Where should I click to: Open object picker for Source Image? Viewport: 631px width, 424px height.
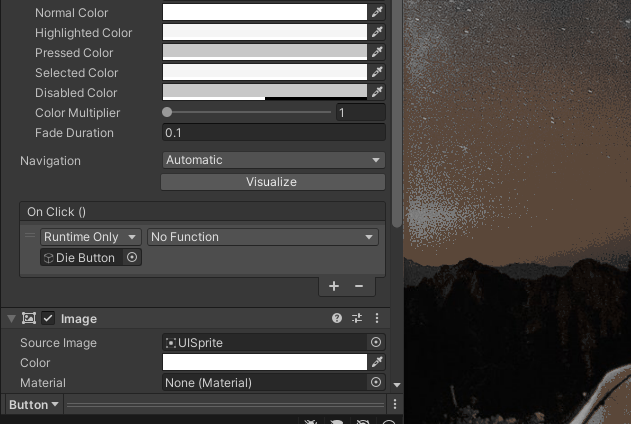coord(376,342)
